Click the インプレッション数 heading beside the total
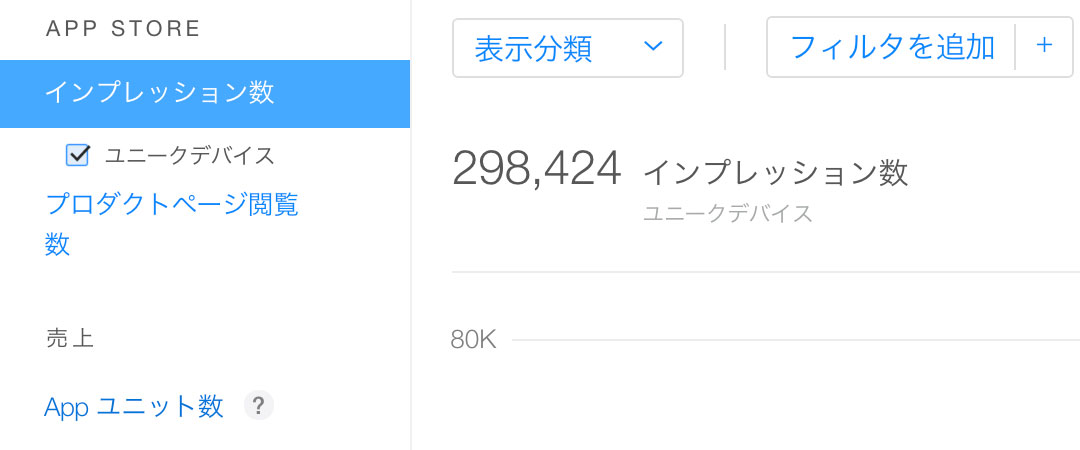 775,172
